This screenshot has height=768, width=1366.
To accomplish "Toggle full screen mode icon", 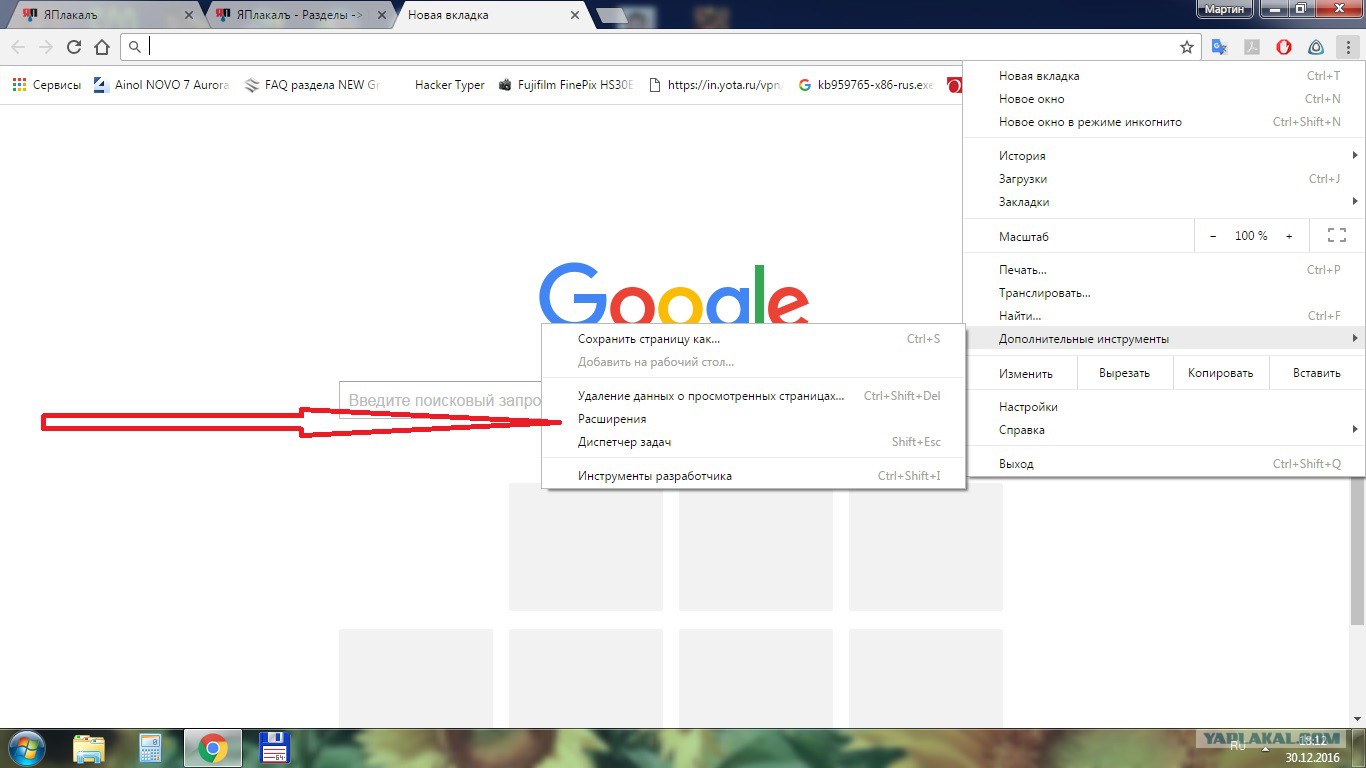I will pyautogui.click(x=1336, y=236).
